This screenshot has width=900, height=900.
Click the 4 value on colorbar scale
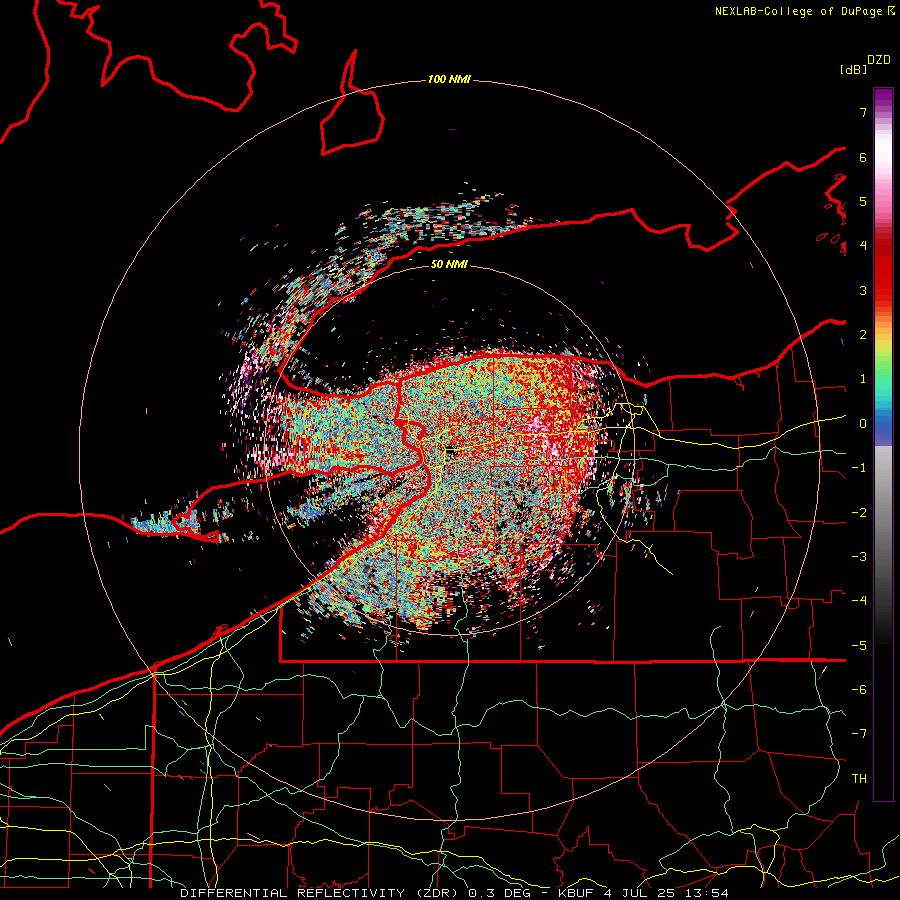[863, 246]
